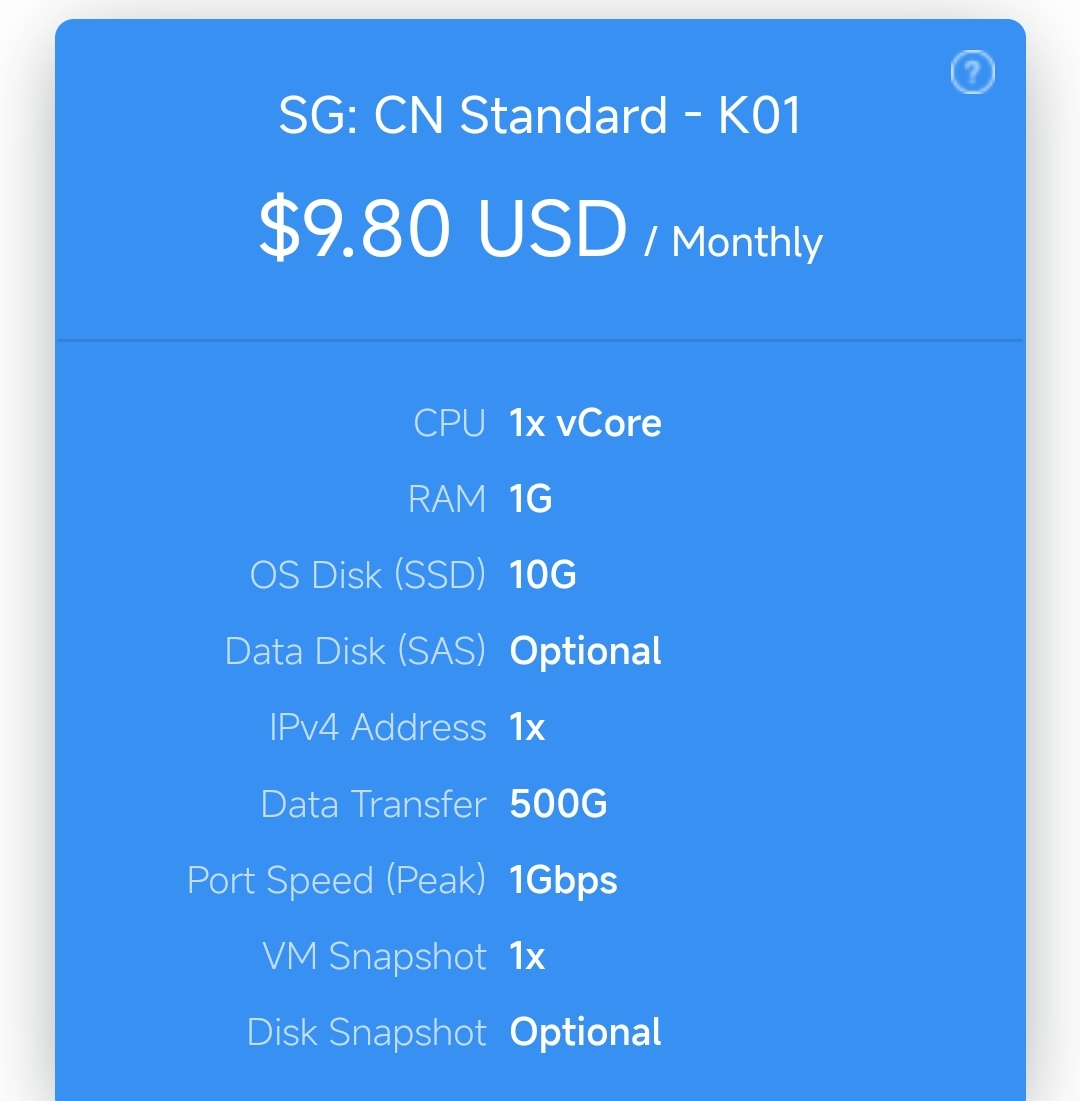Click the $9.80 USD price

coord(442,229)
